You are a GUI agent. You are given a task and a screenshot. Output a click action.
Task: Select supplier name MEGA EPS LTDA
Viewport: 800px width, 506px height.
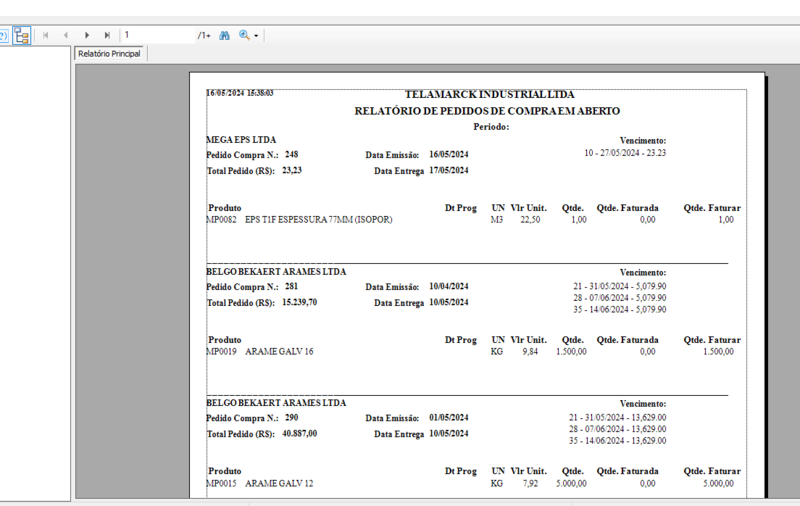point(241,140)
